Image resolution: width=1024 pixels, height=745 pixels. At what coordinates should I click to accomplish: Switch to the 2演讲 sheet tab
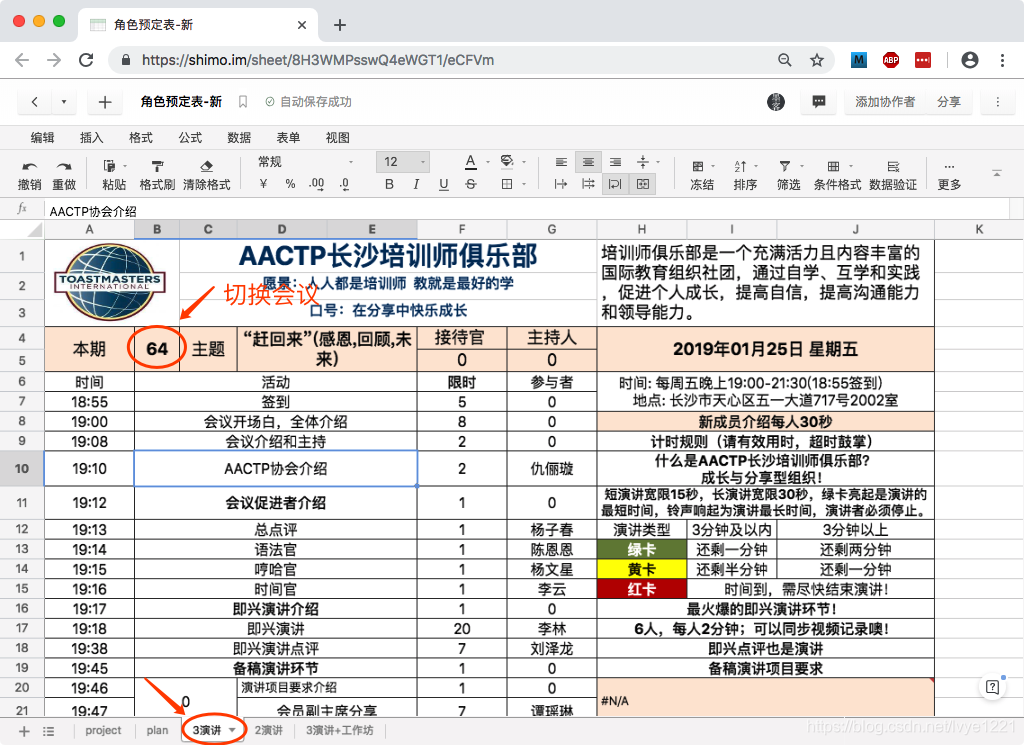pyautogui.click(x=268, y=731)
